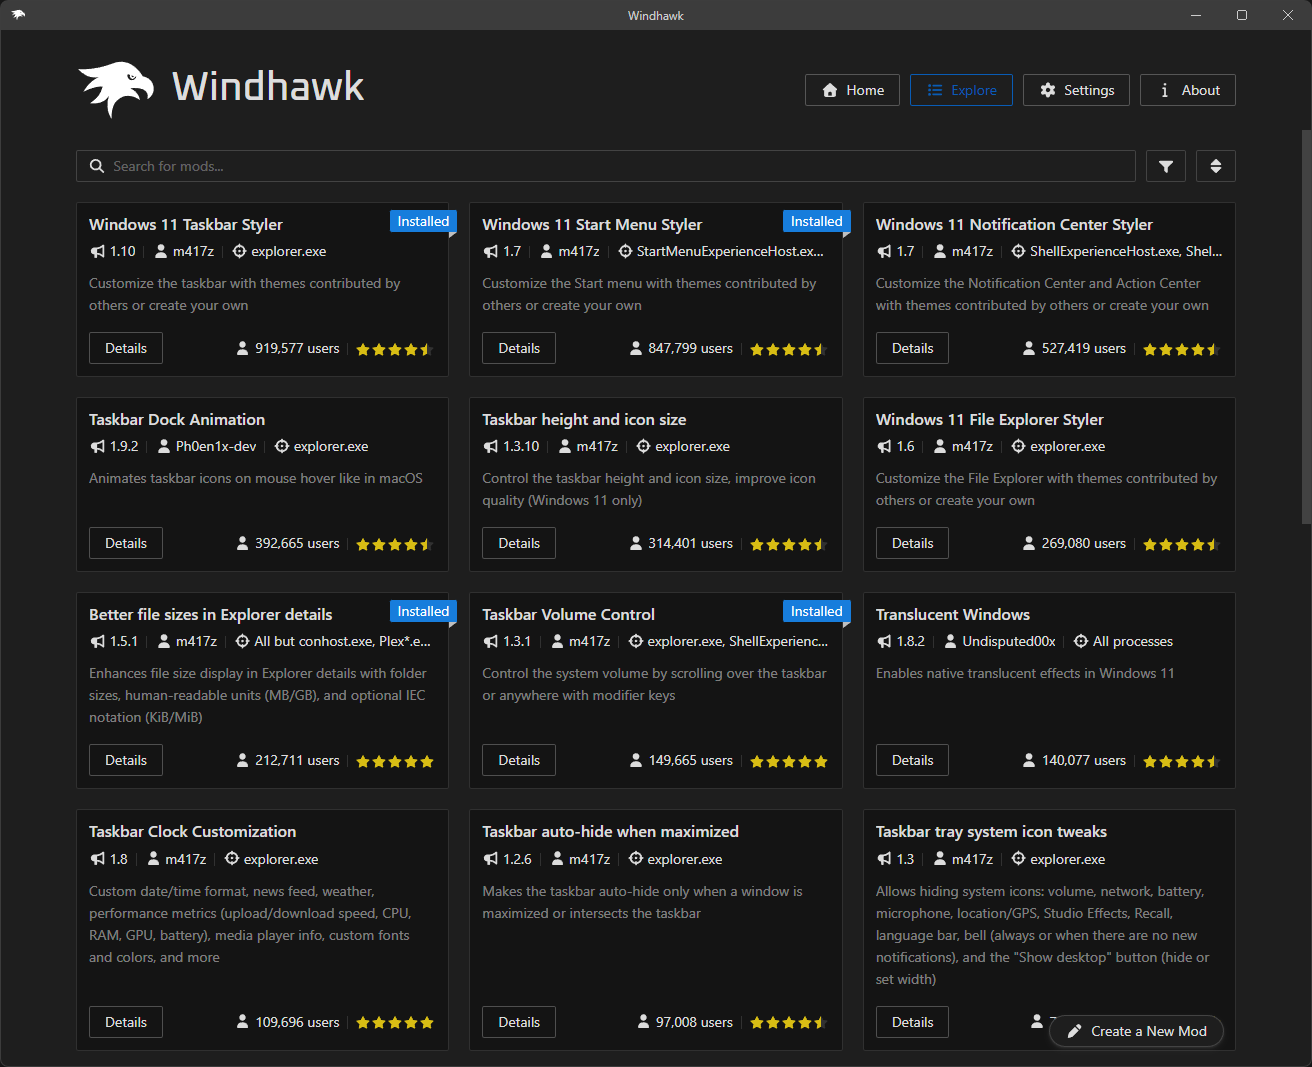Show Details for Taskbar Volume Control
Image resolution: width=1312 pixels, height=1067 pixels.
(519, 760)
